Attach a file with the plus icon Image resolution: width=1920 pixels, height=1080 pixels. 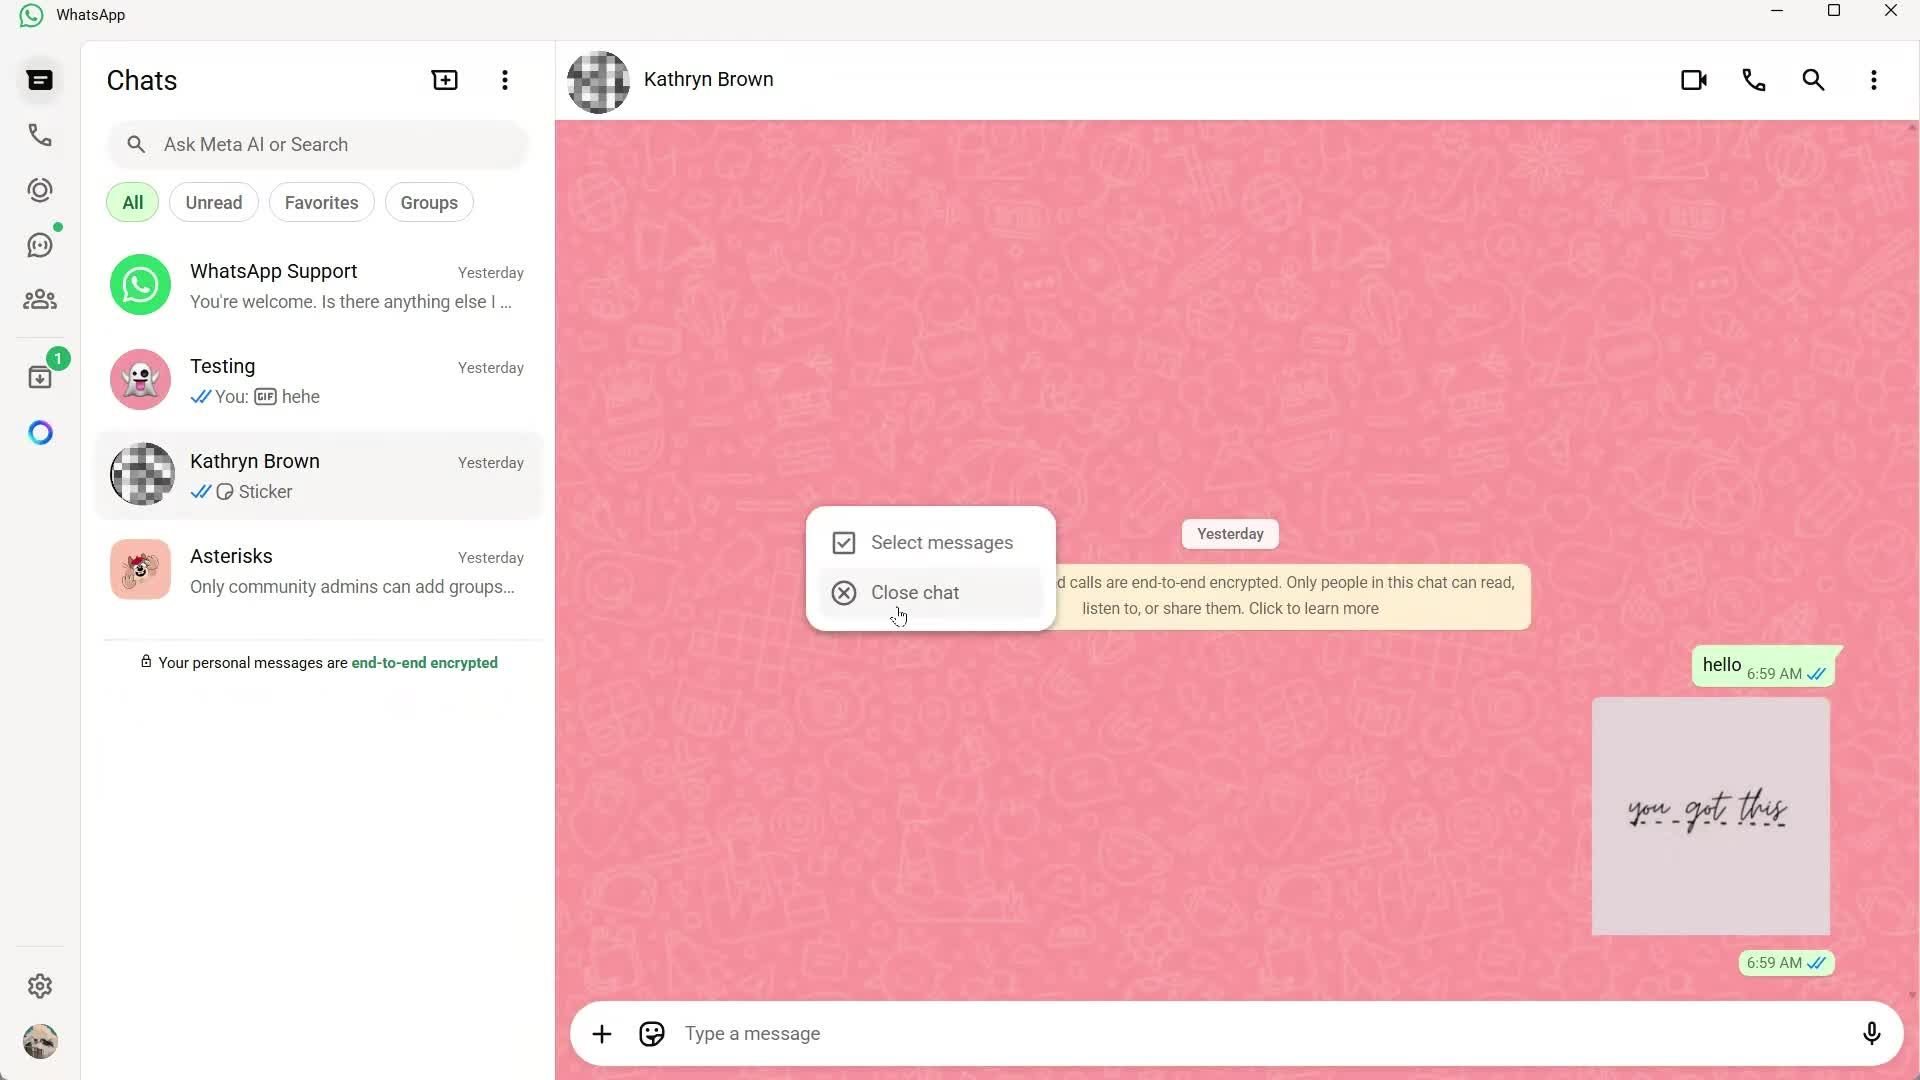pos(601,1033)
